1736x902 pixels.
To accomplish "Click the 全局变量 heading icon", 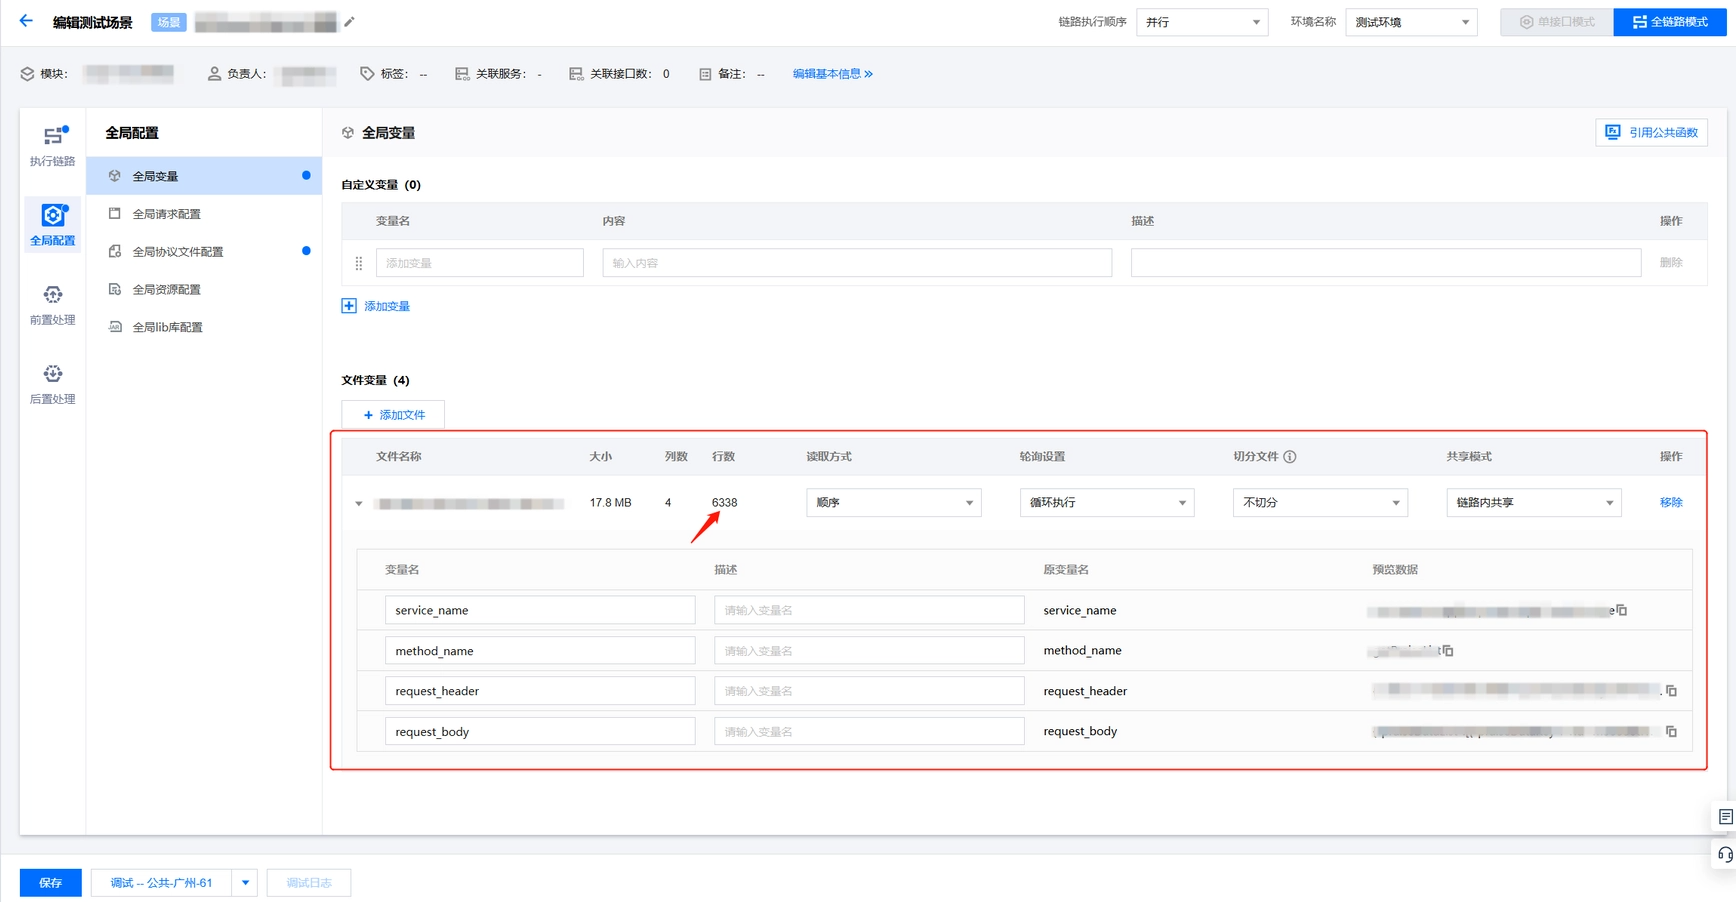I will click(x=348, y=133).
